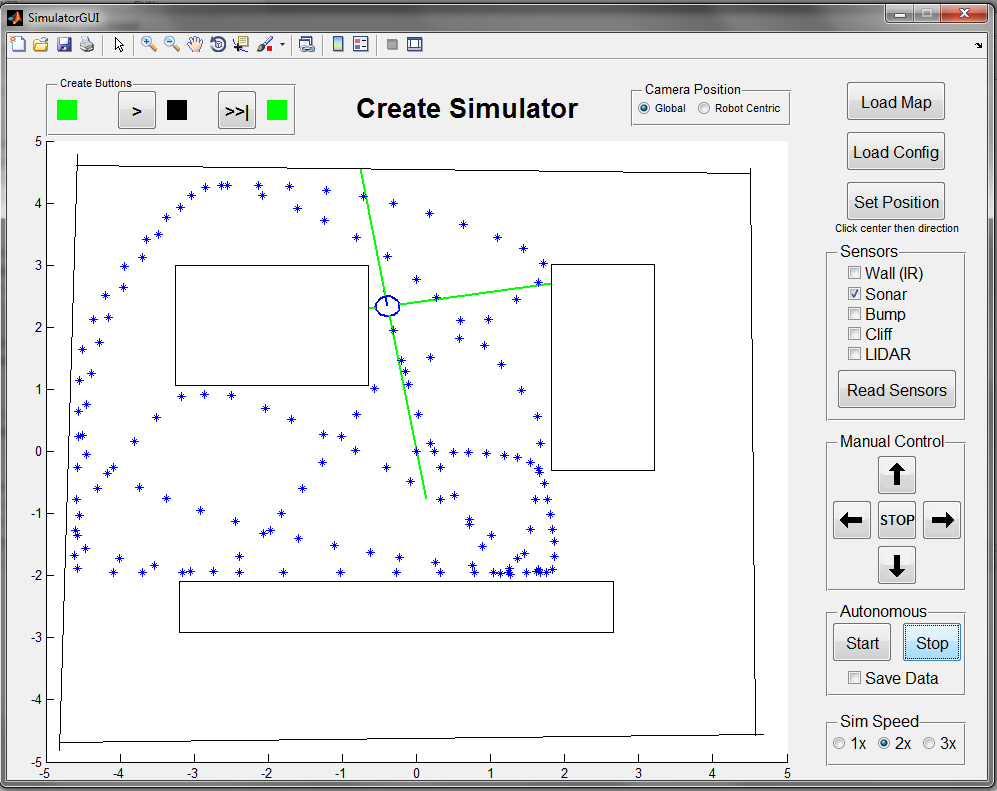Set Sim Speed to 3x
Viewport: 997px width, 791px height.
[x=929, y=743]
